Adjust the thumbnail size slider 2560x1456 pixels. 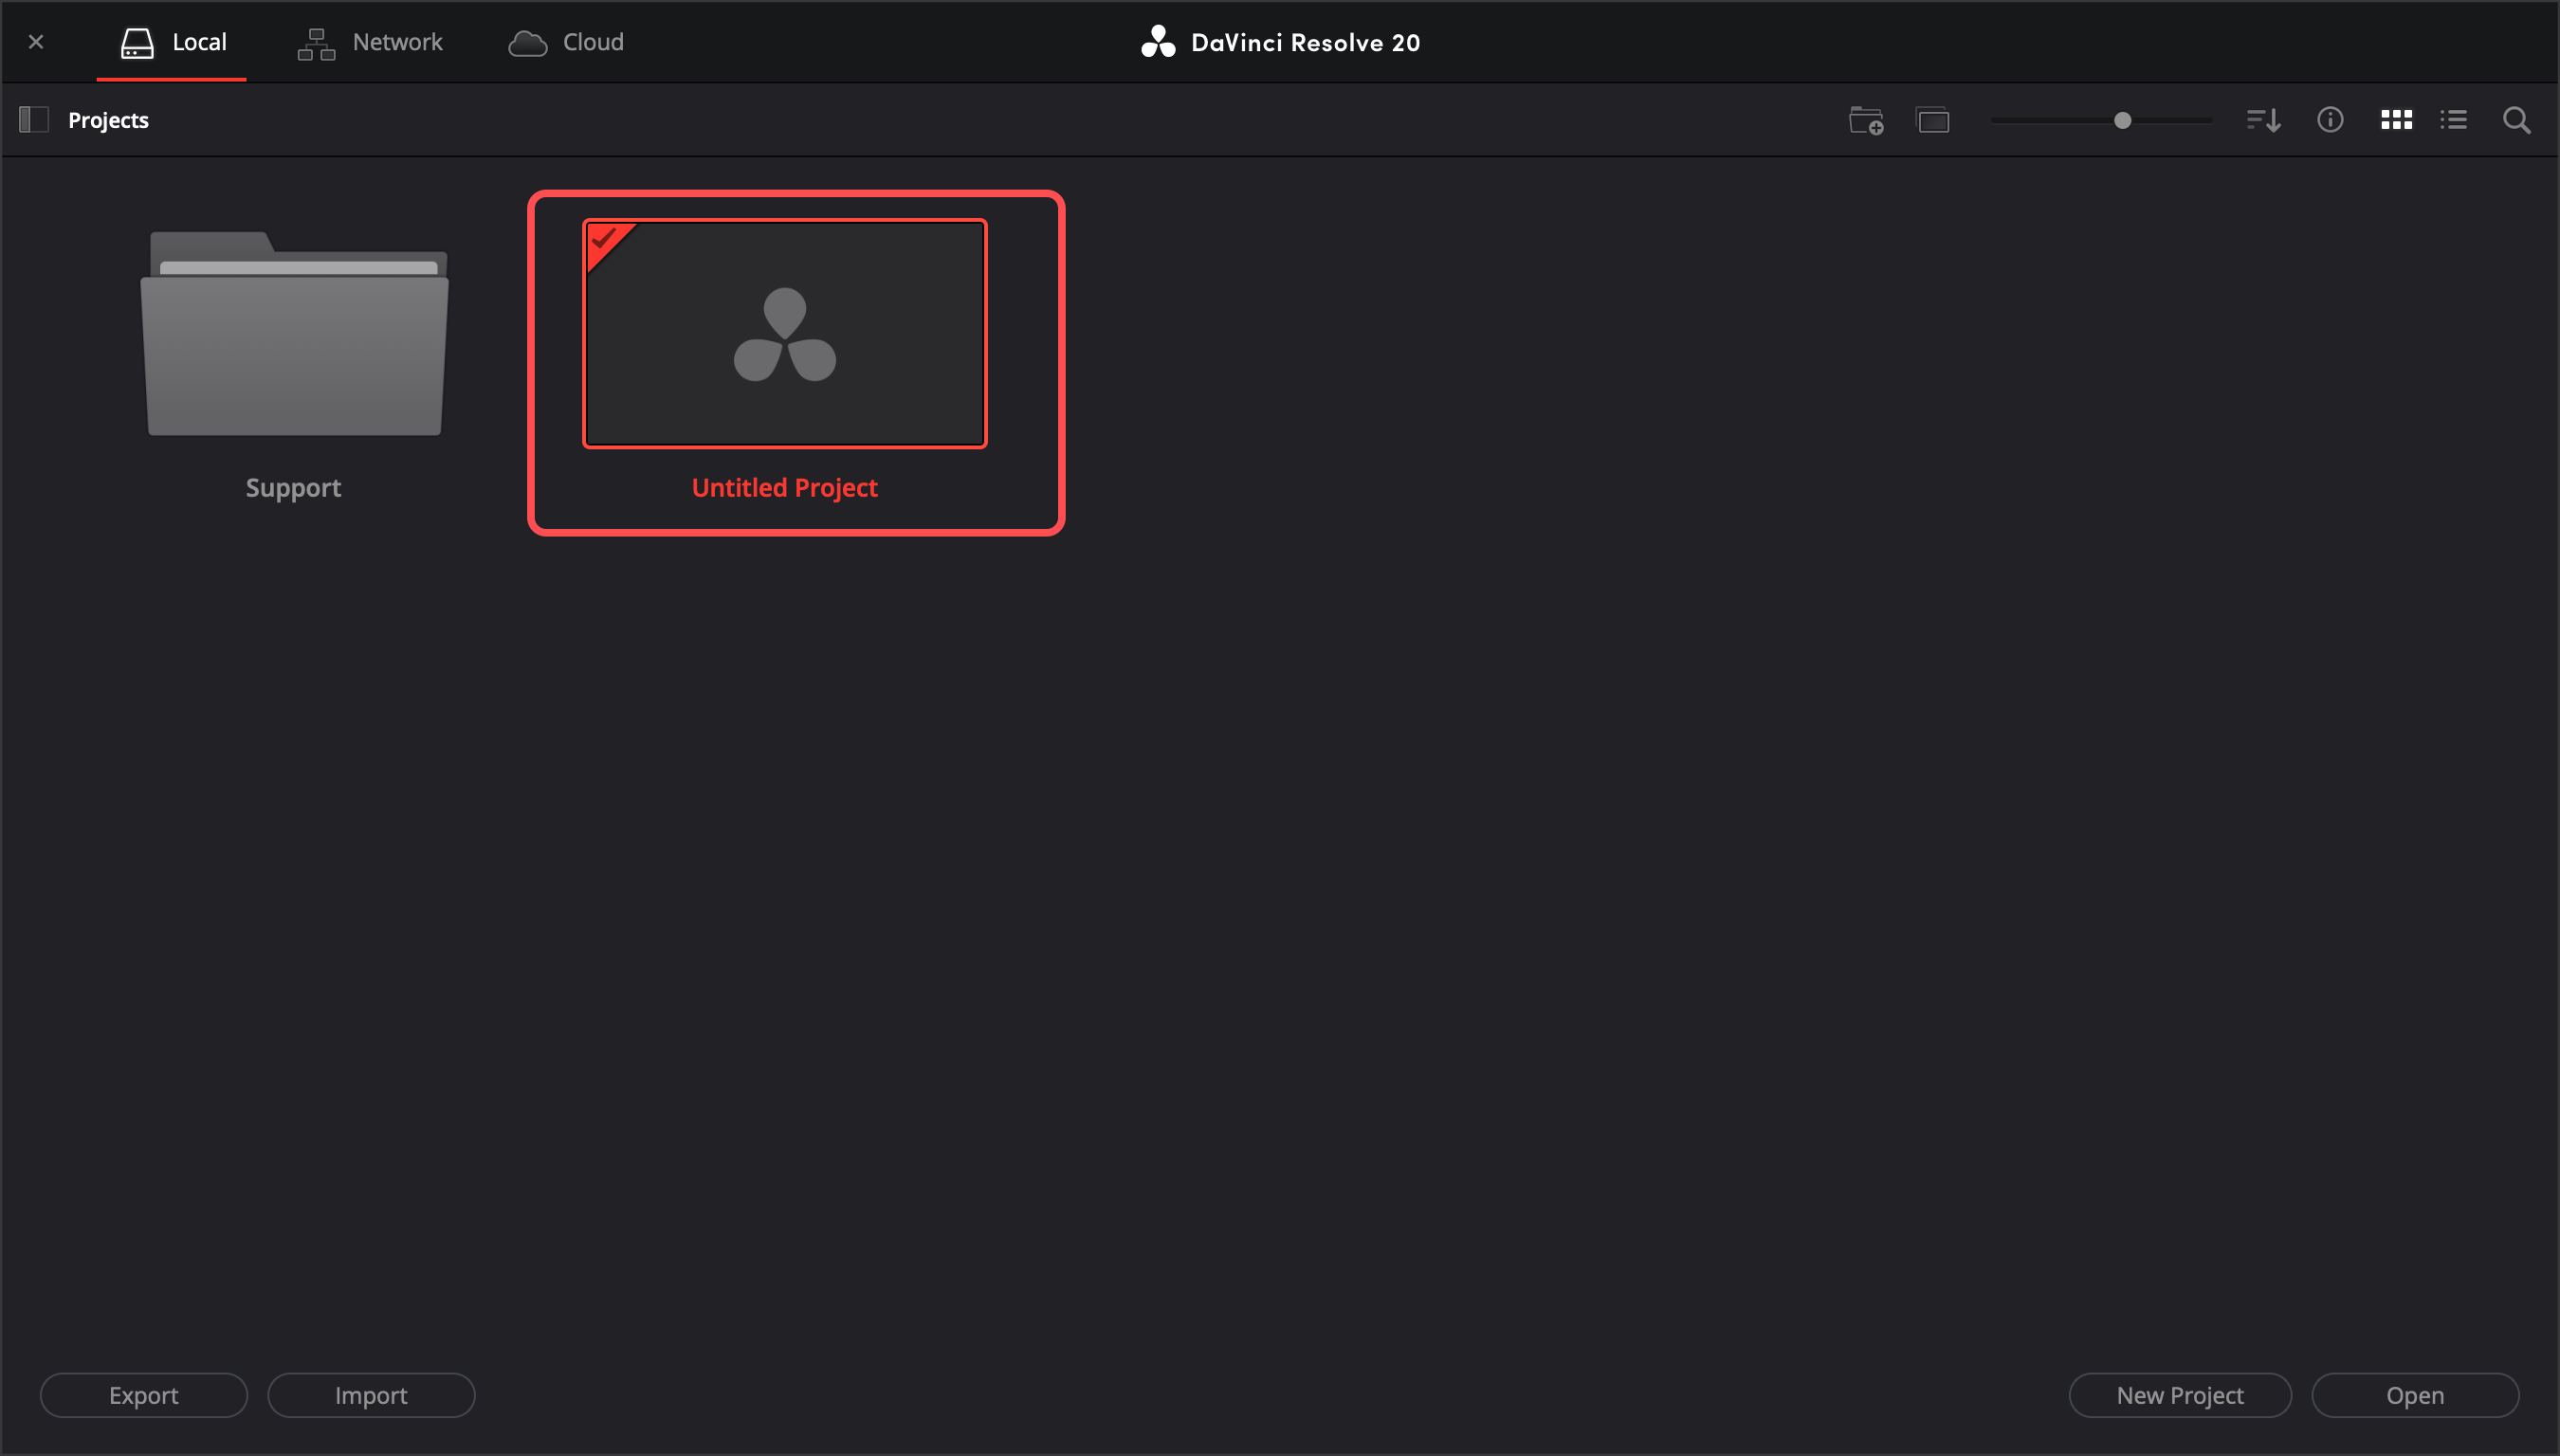click(2122, 120)
